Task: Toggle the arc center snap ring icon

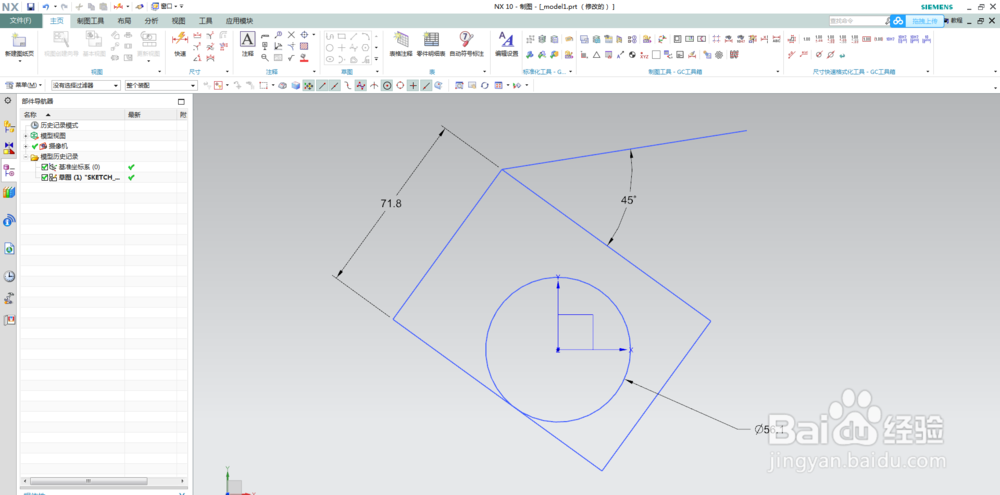Action: point(401,85)
